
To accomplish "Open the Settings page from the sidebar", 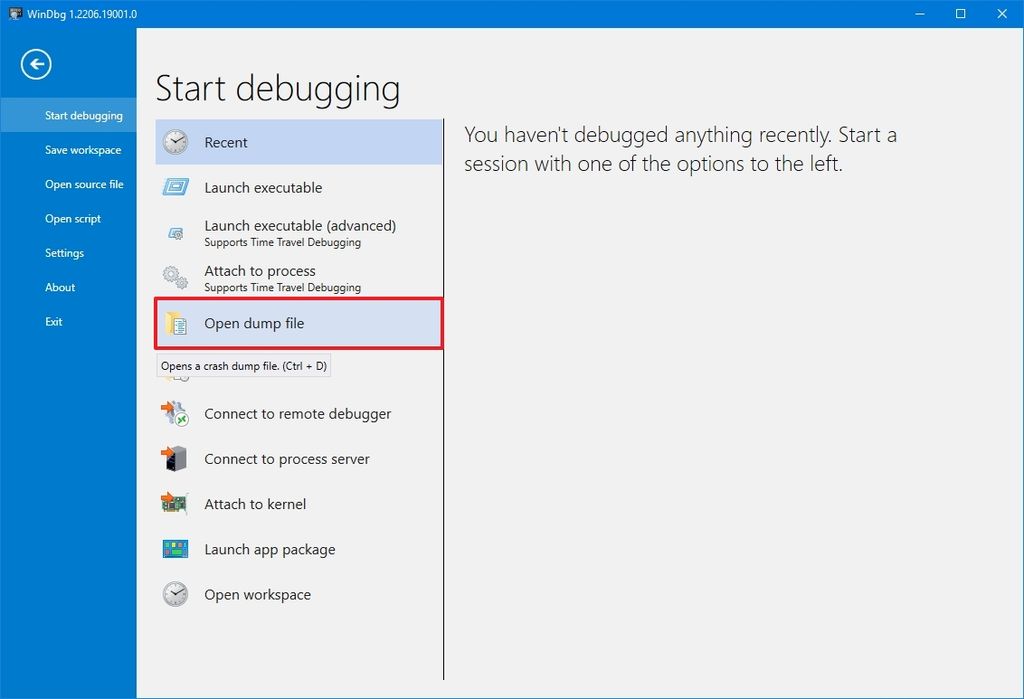I will pyautogui.click(x=64, y=252).
